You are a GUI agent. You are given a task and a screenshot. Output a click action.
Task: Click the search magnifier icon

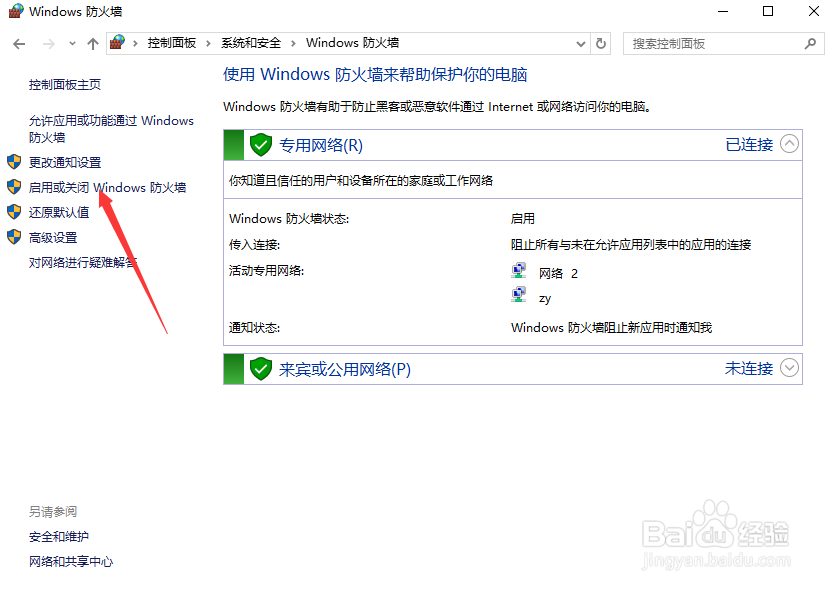810,43
